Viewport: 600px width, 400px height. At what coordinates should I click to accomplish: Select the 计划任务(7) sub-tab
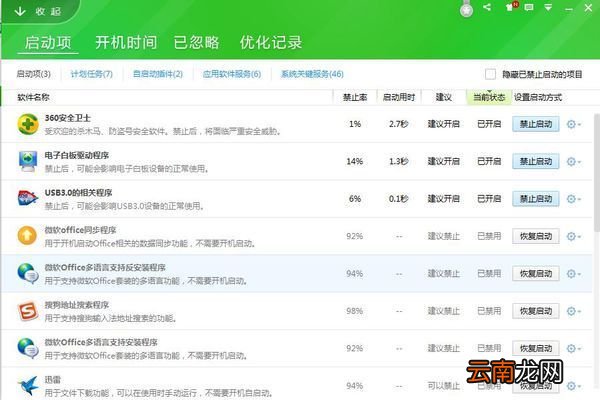[91, 74]
